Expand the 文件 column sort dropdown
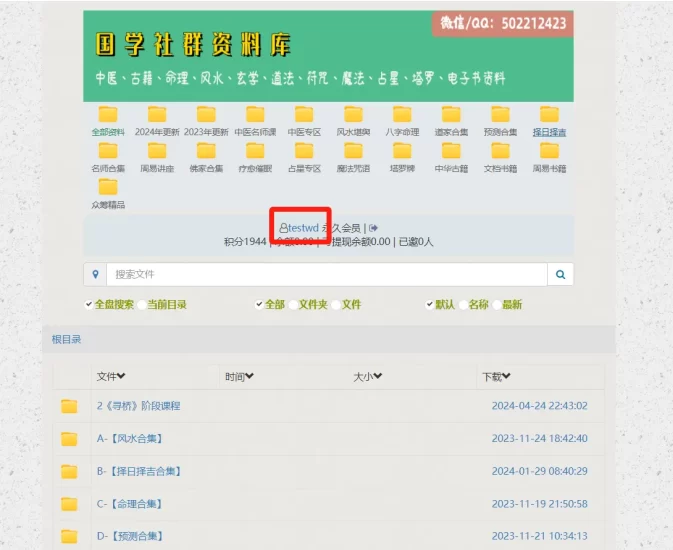Viewport: 673px width, 550px height. (x=111, y=377)
